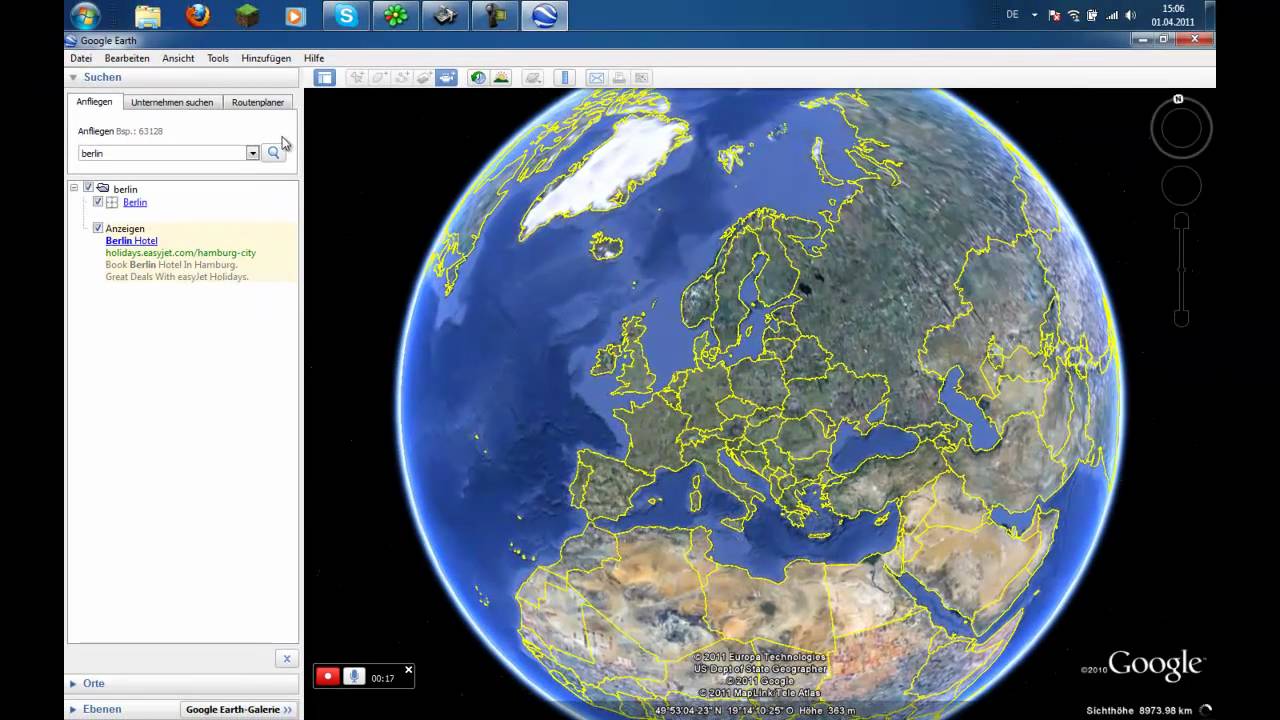Click the Record a Tour camera icon

tap(447, 77)
